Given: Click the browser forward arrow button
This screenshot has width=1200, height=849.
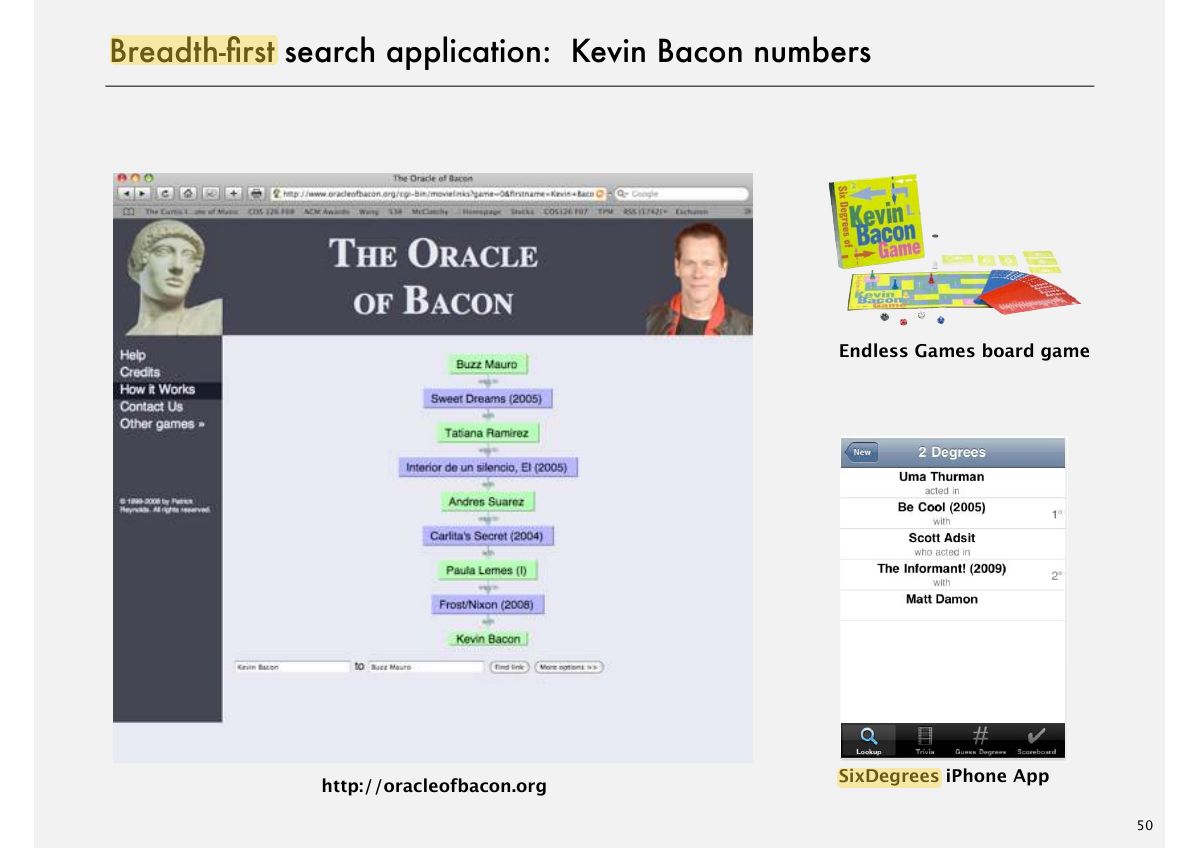Looking at the screenshot, I should 142,193.
